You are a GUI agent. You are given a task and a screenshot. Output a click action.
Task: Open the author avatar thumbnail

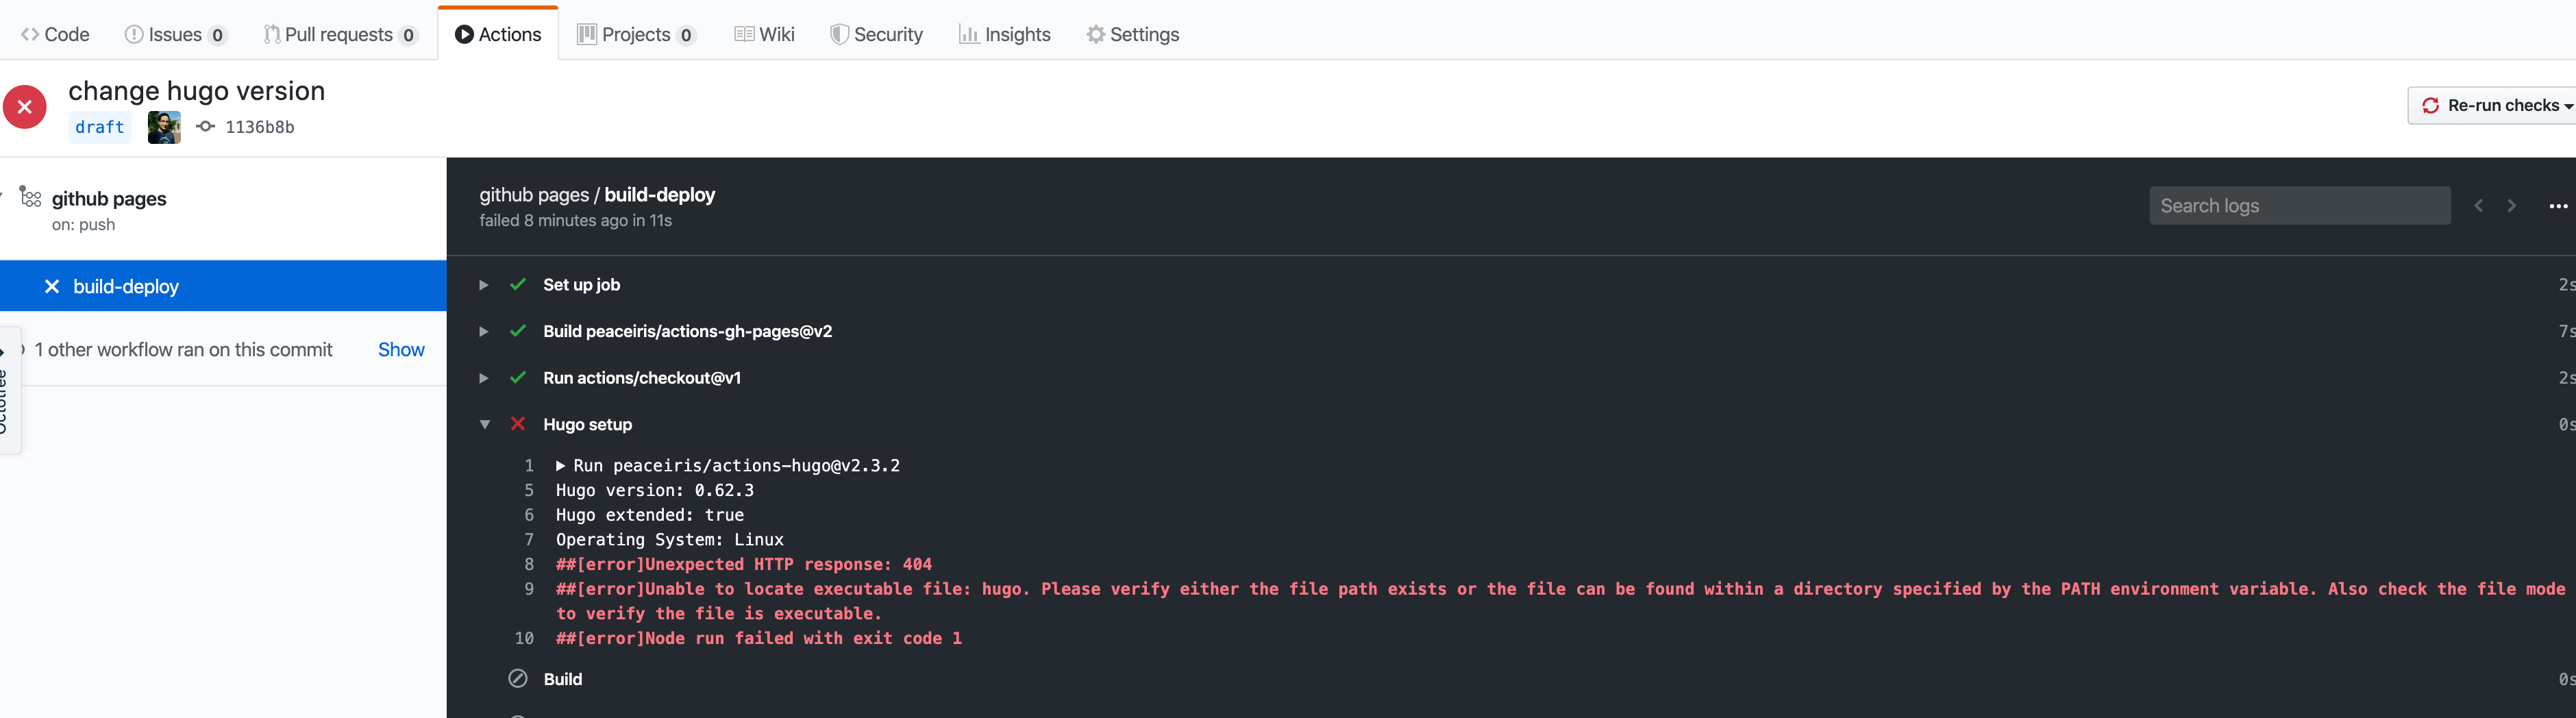164,127
